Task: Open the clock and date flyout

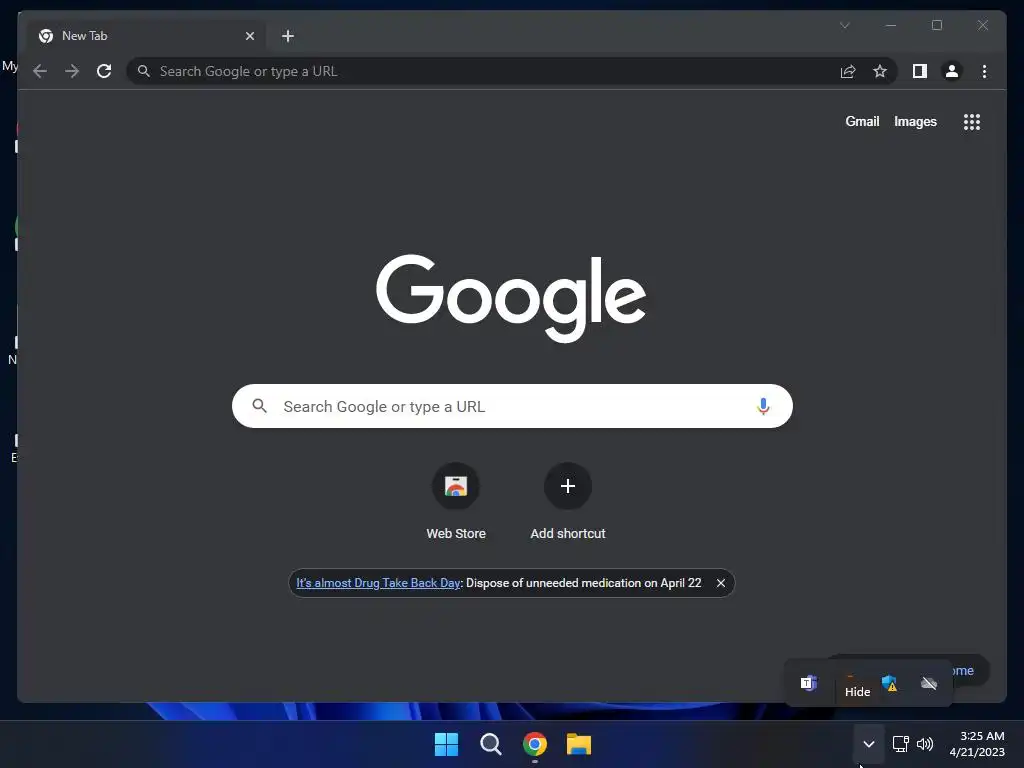Action: coord(977,744)
